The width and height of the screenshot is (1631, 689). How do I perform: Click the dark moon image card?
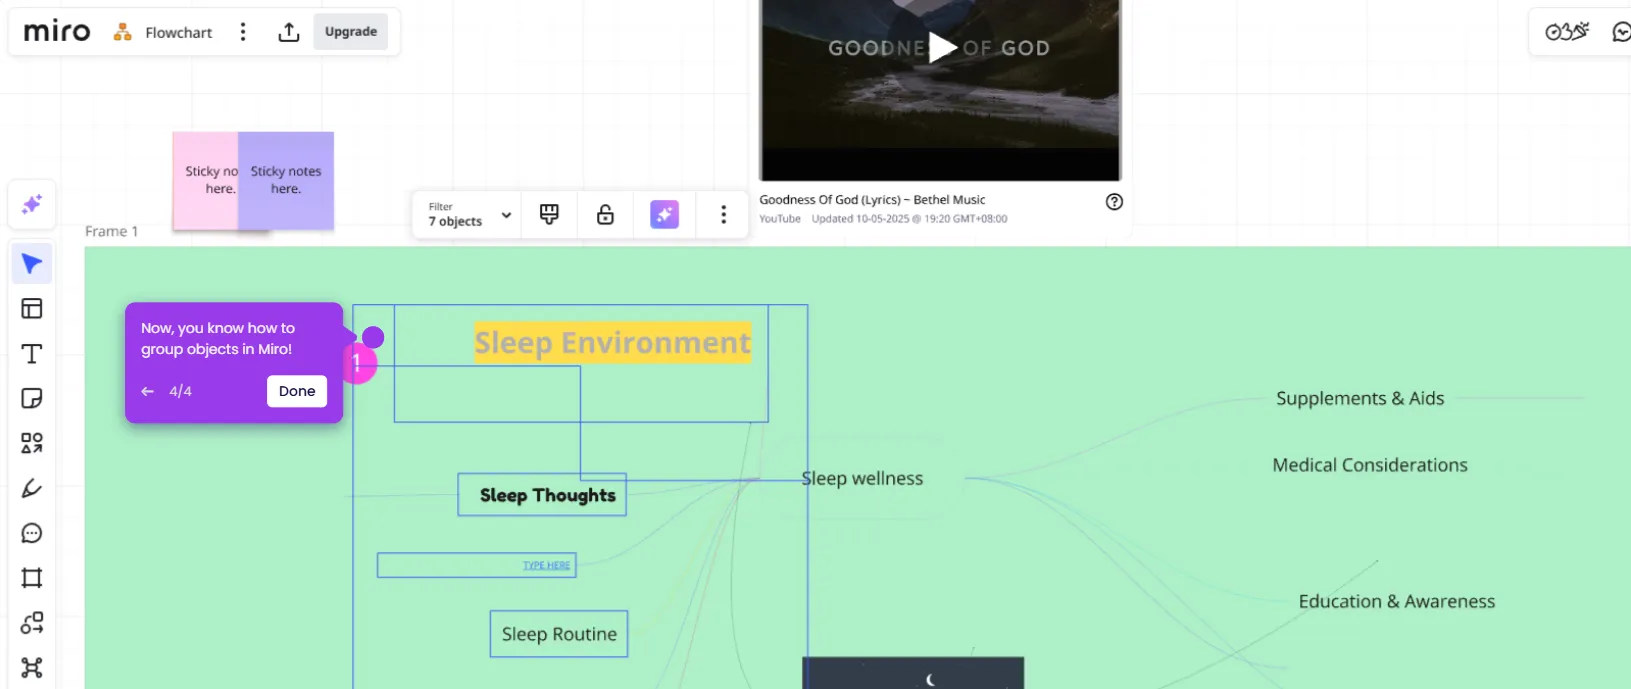pyautogui.click(x=913, y=673)
